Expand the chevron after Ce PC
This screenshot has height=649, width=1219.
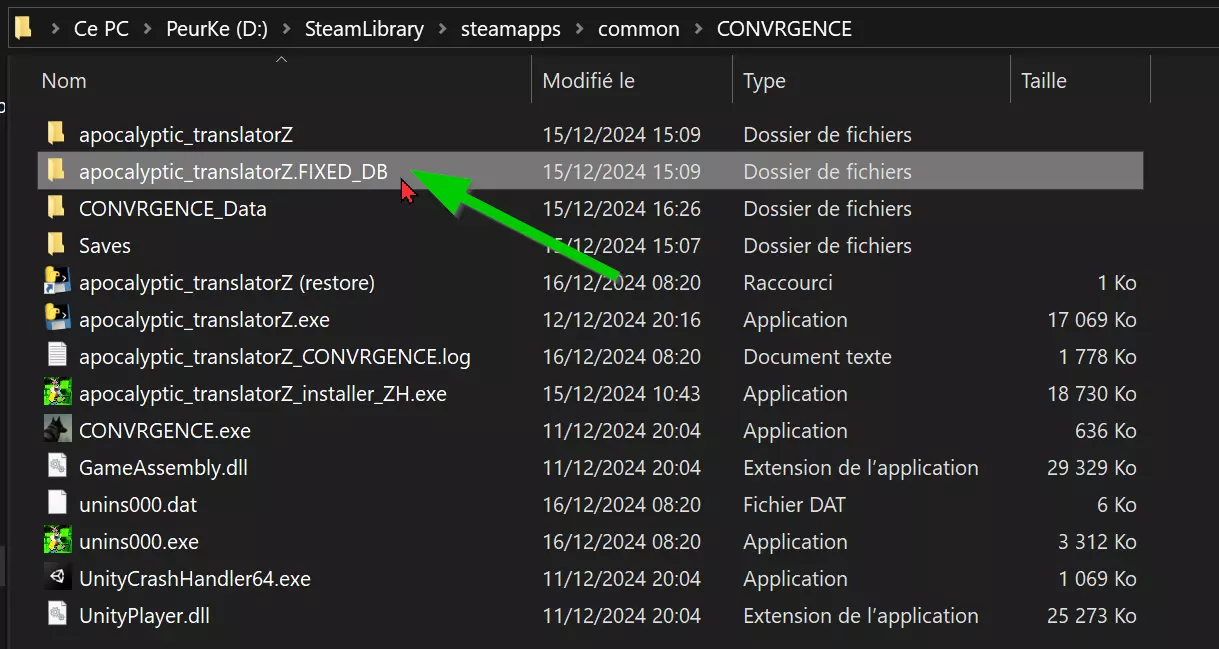148,29
